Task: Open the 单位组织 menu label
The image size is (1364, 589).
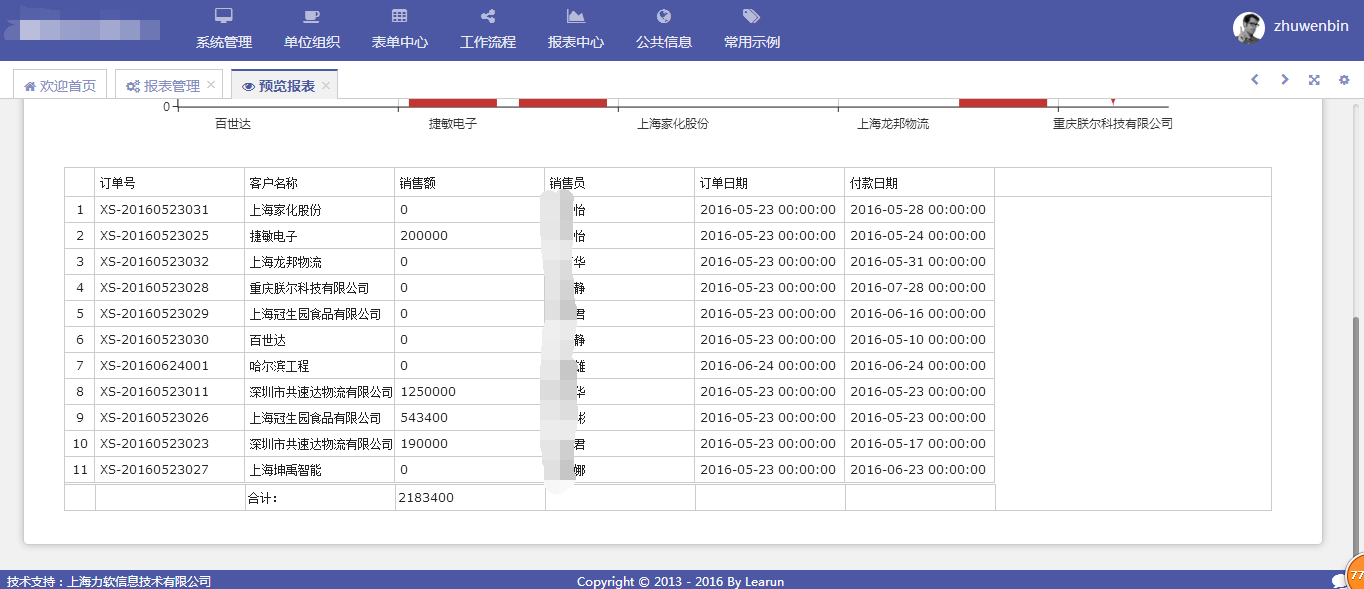Action: coord(312,43)
